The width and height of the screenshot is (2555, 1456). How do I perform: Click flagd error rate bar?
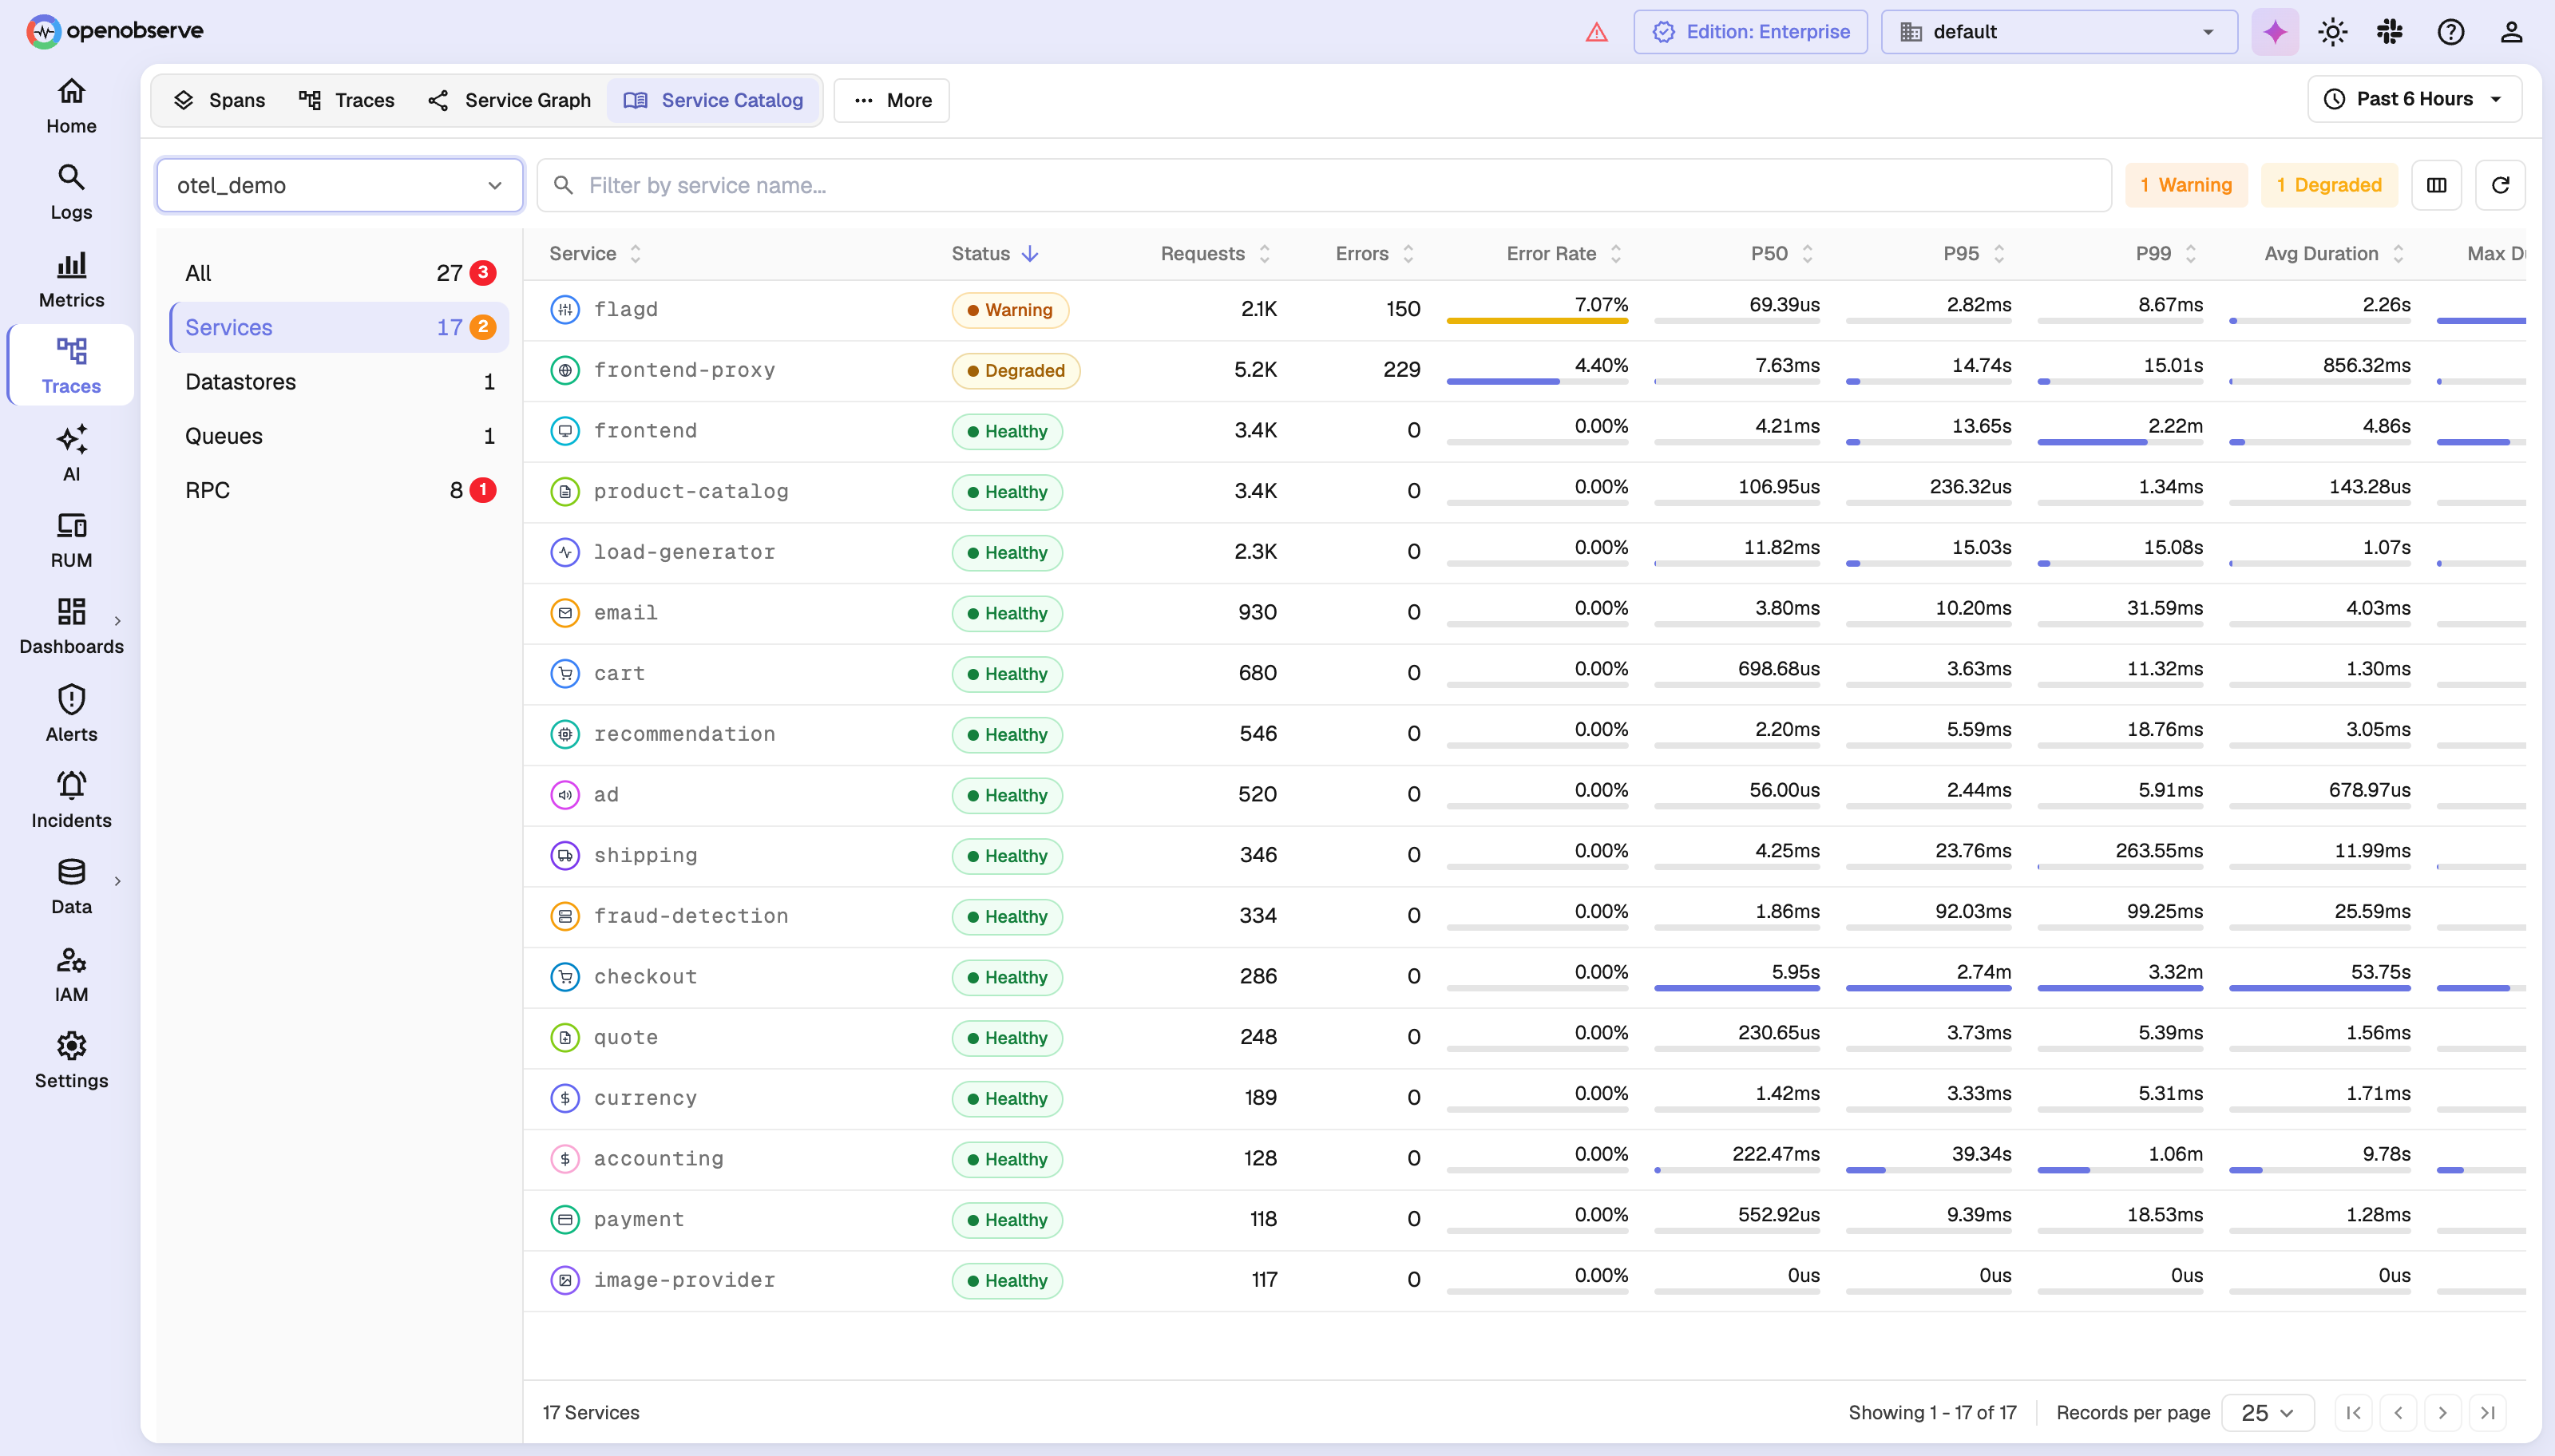click(1537, 320)
